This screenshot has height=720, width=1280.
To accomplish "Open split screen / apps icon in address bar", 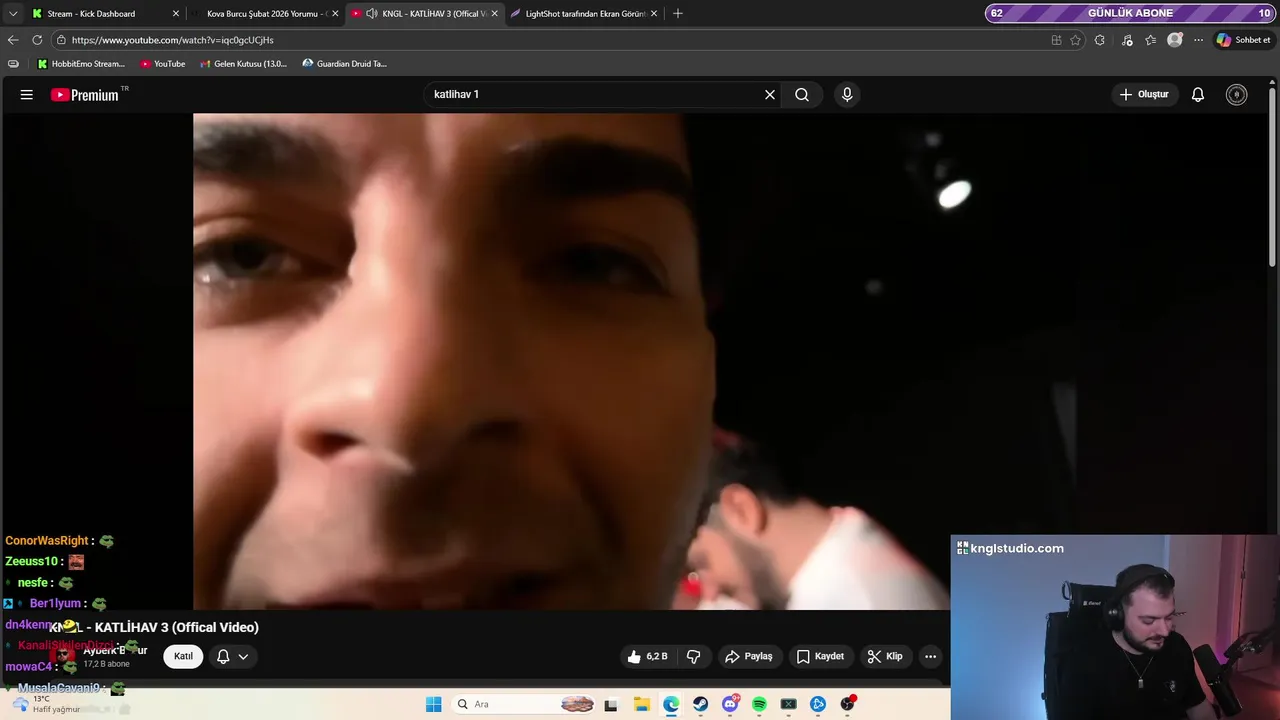I will 1056,40.
